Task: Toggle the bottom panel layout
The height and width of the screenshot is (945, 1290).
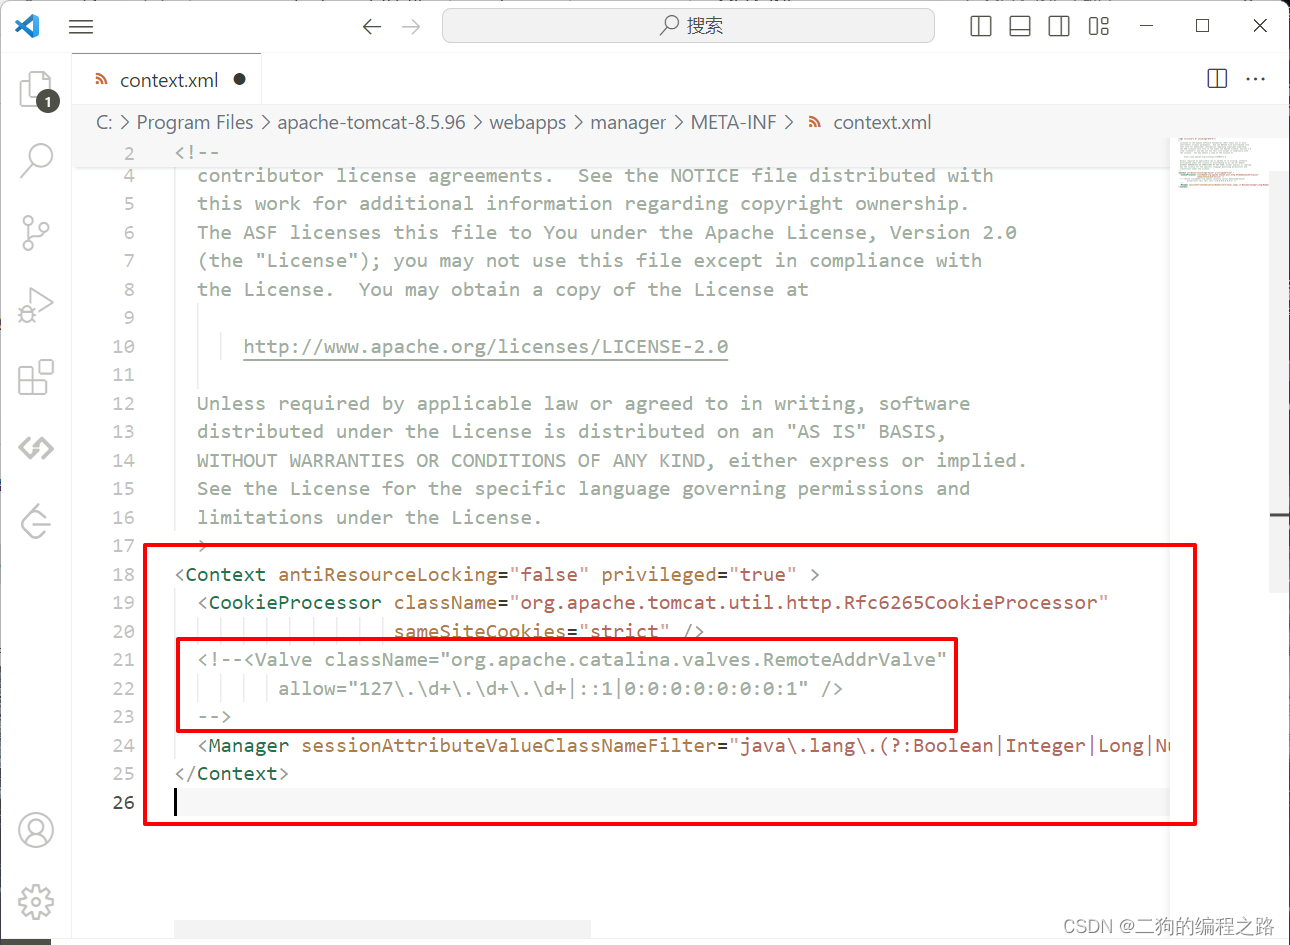Action: 1020,26
